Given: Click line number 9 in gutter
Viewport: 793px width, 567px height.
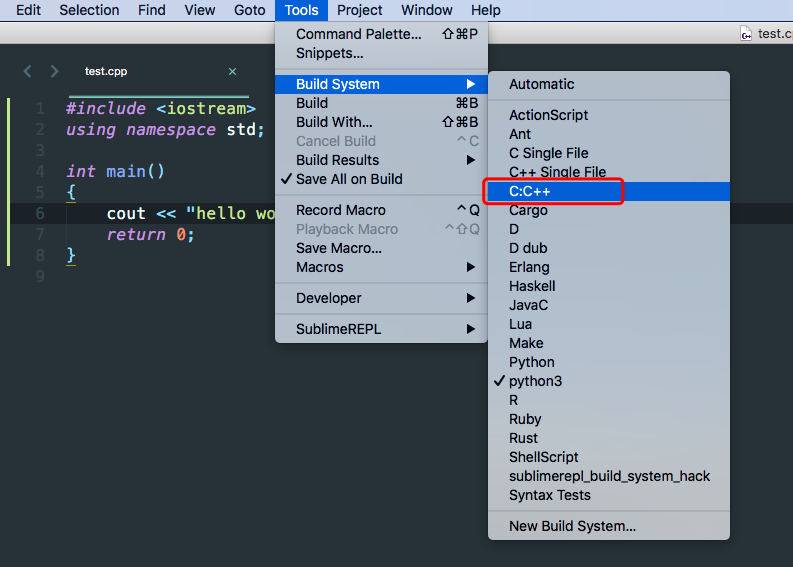Looking at the screenshot, I should [40, 276].
